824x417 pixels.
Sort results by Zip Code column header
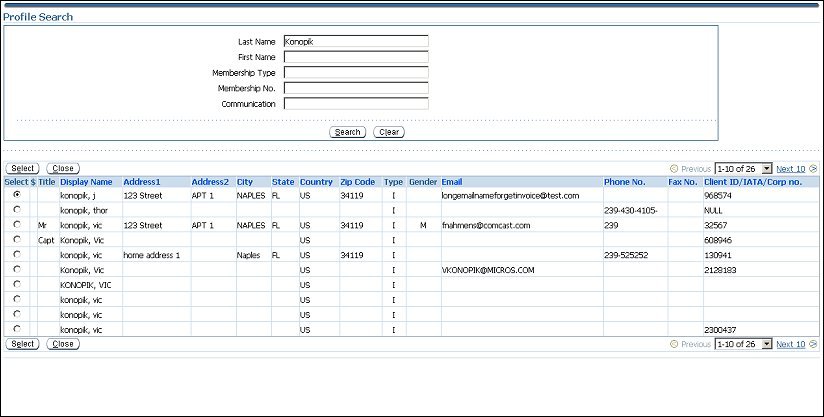point(357,182)
